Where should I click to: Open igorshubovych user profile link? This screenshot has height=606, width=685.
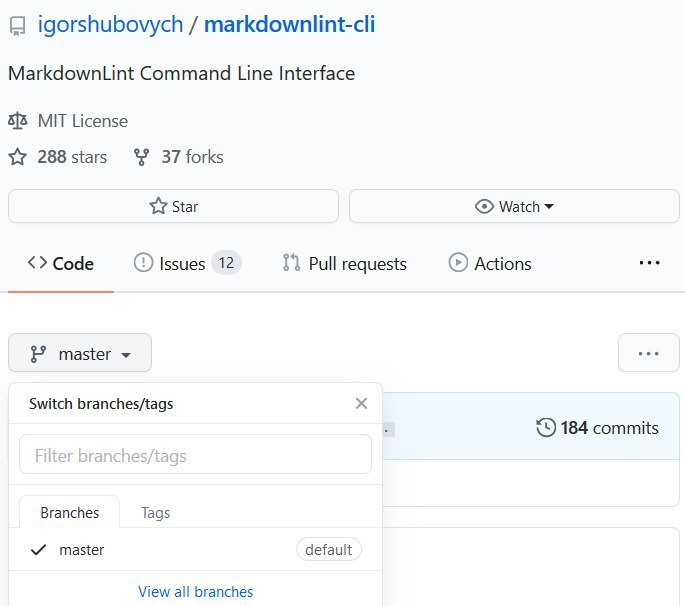click(x=110, y=24)
